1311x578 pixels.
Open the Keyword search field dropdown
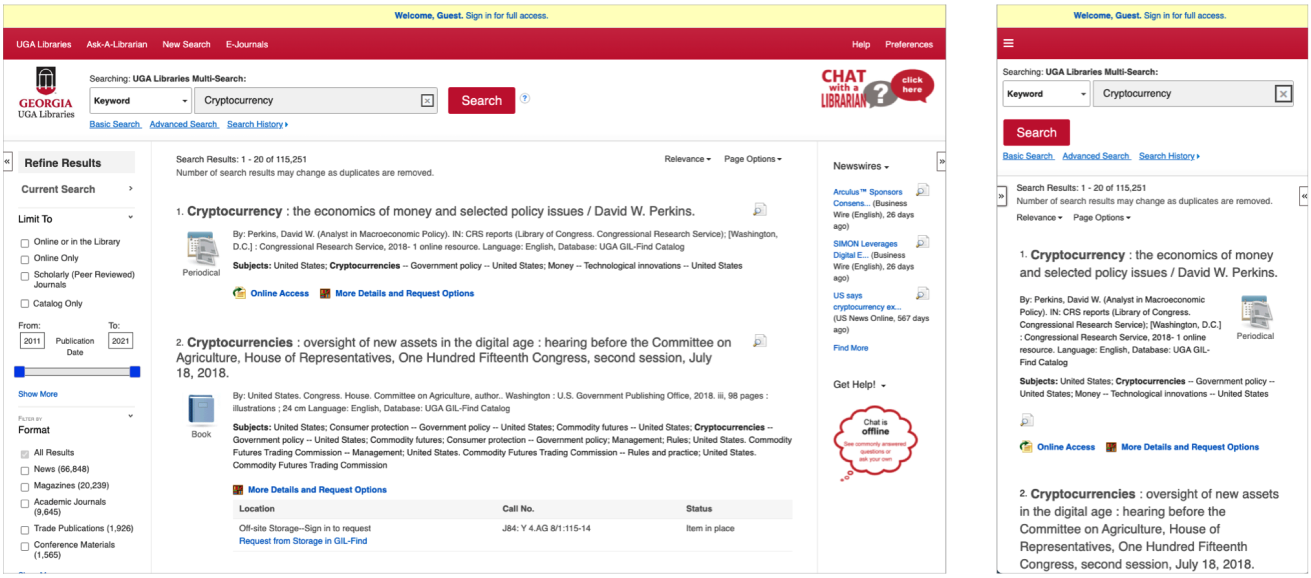140,101
